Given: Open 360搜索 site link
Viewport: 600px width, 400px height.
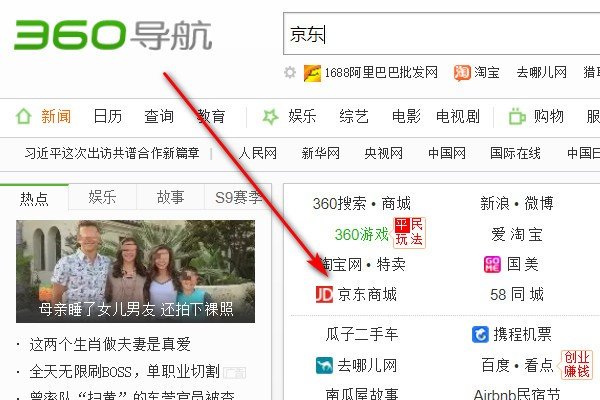Looking at the screenshot, I should 339,203.
